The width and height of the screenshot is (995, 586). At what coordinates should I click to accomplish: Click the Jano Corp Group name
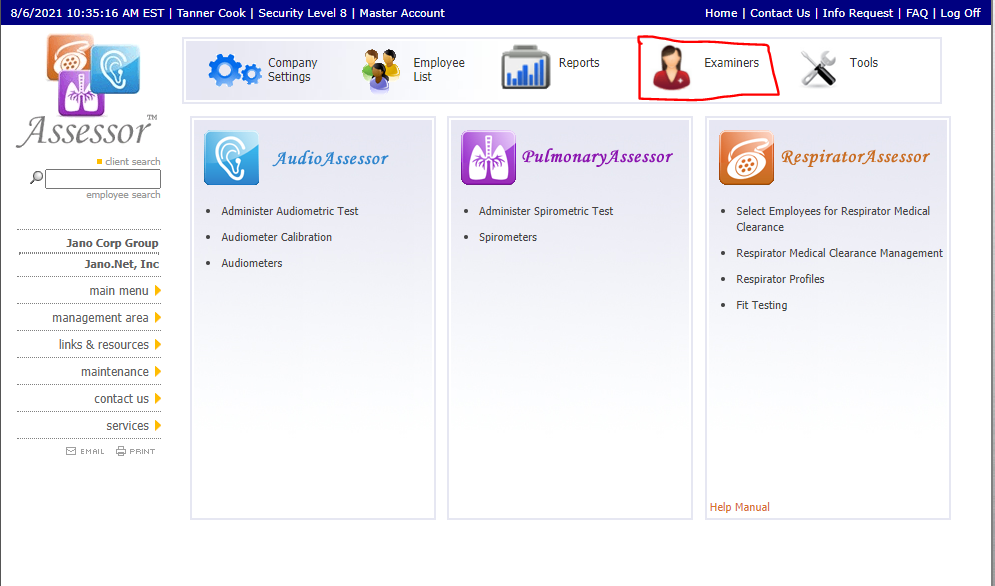[112, 243]
